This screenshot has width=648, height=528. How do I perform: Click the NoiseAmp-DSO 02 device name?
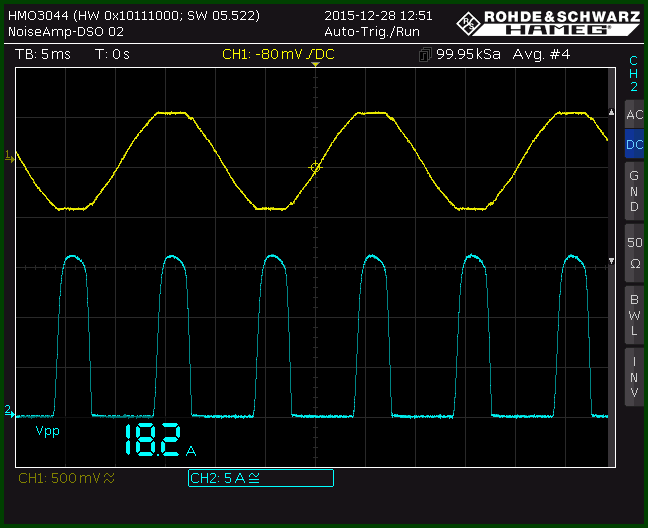(66, 32)
